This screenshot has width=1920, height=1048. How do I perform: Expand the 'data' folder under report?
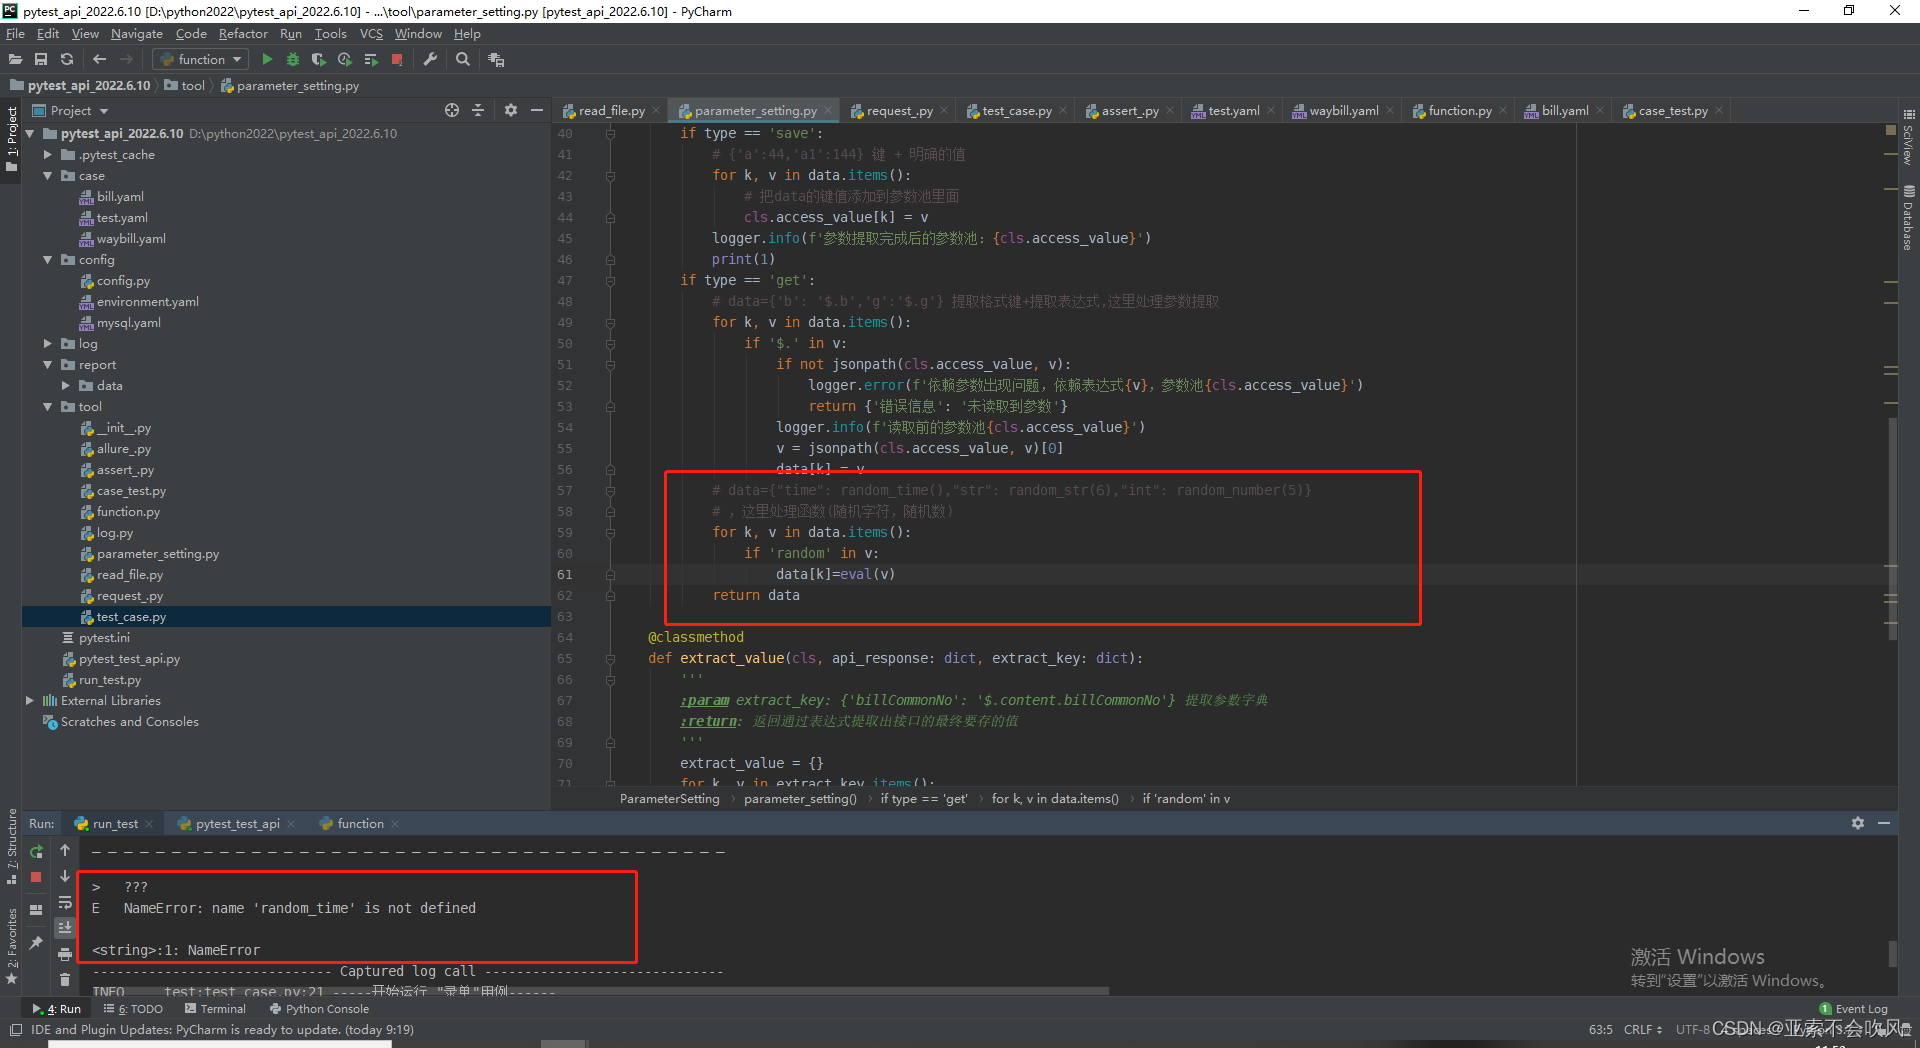coord(66,386)
